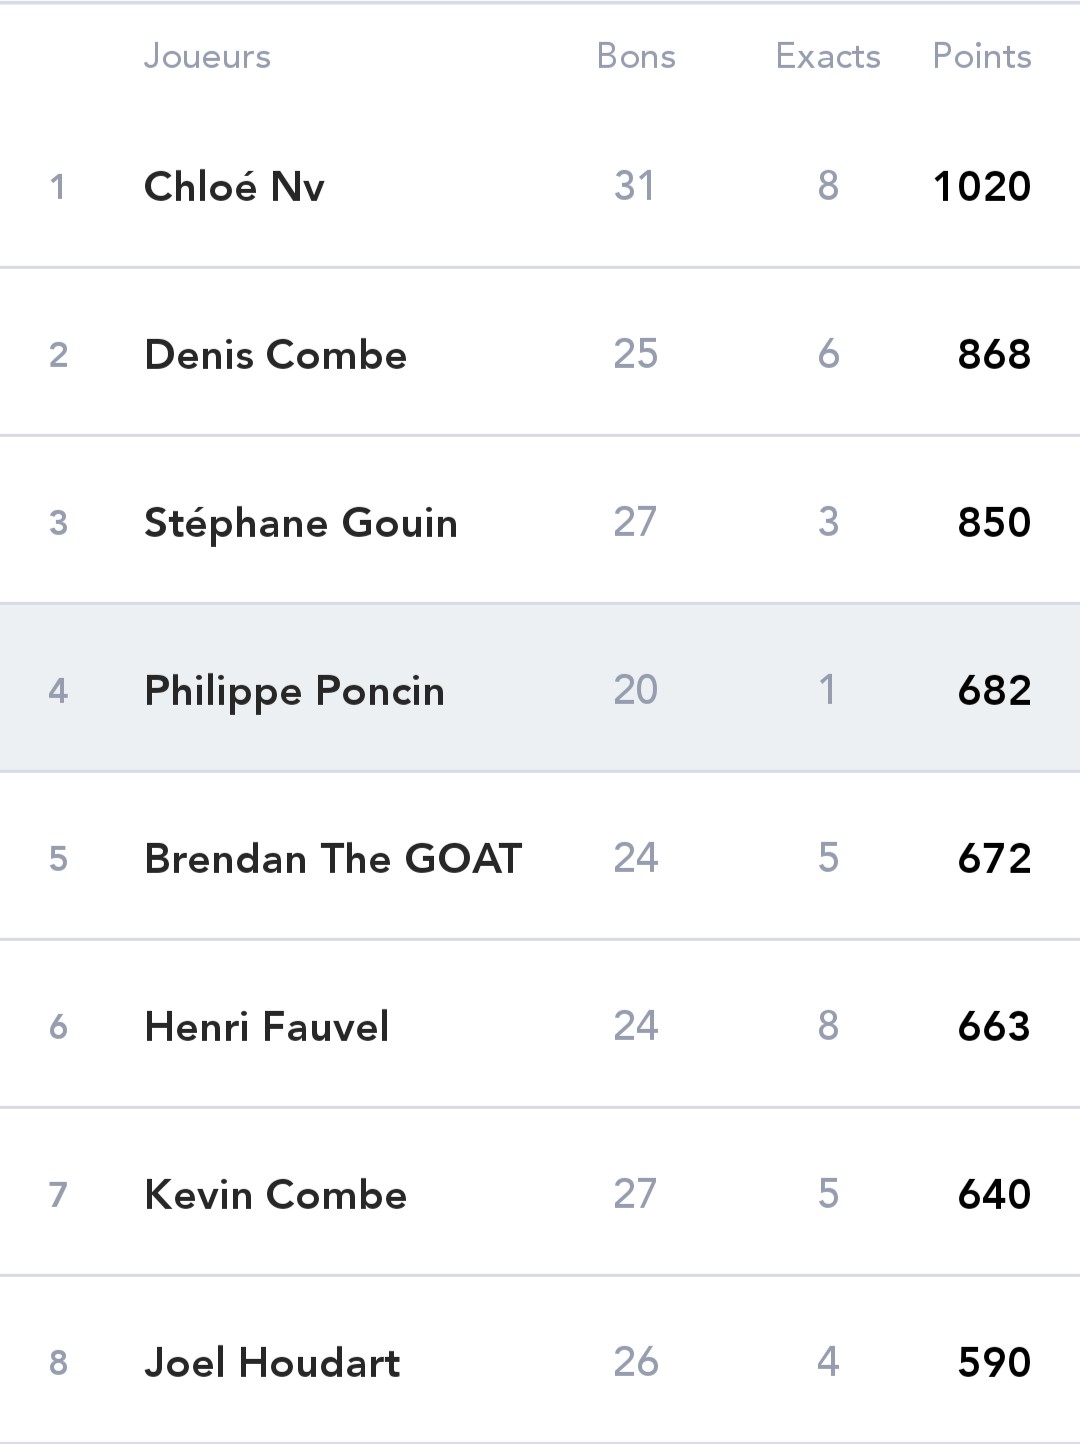Click the 850 points value

coord(994,523)
